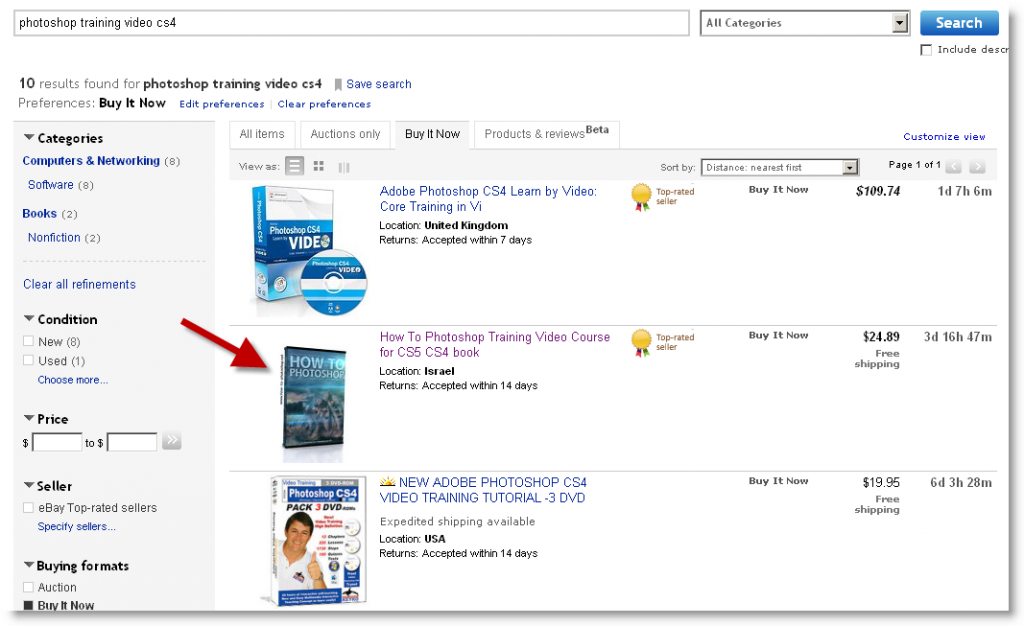
Task: Click the $19.95 price
Action: [881, 482]
